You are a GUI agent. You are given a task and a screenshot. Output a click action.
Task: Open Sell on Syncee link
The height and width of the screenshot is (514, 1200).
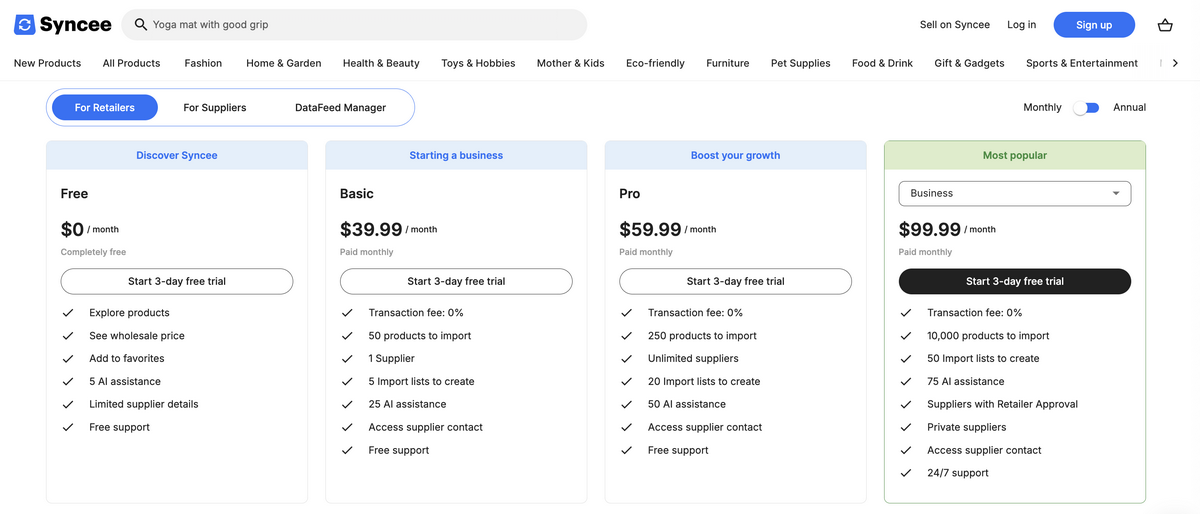point(955,25)
